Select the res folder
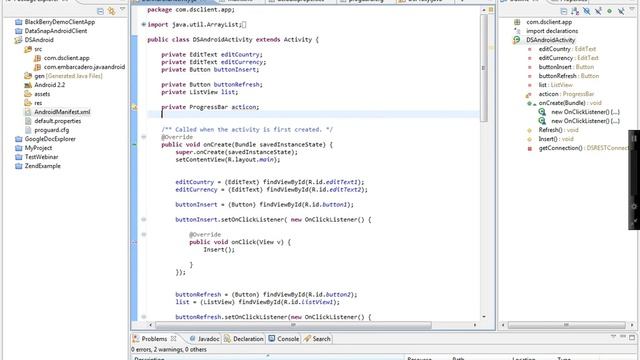640x360 pixels. (38, 103)
